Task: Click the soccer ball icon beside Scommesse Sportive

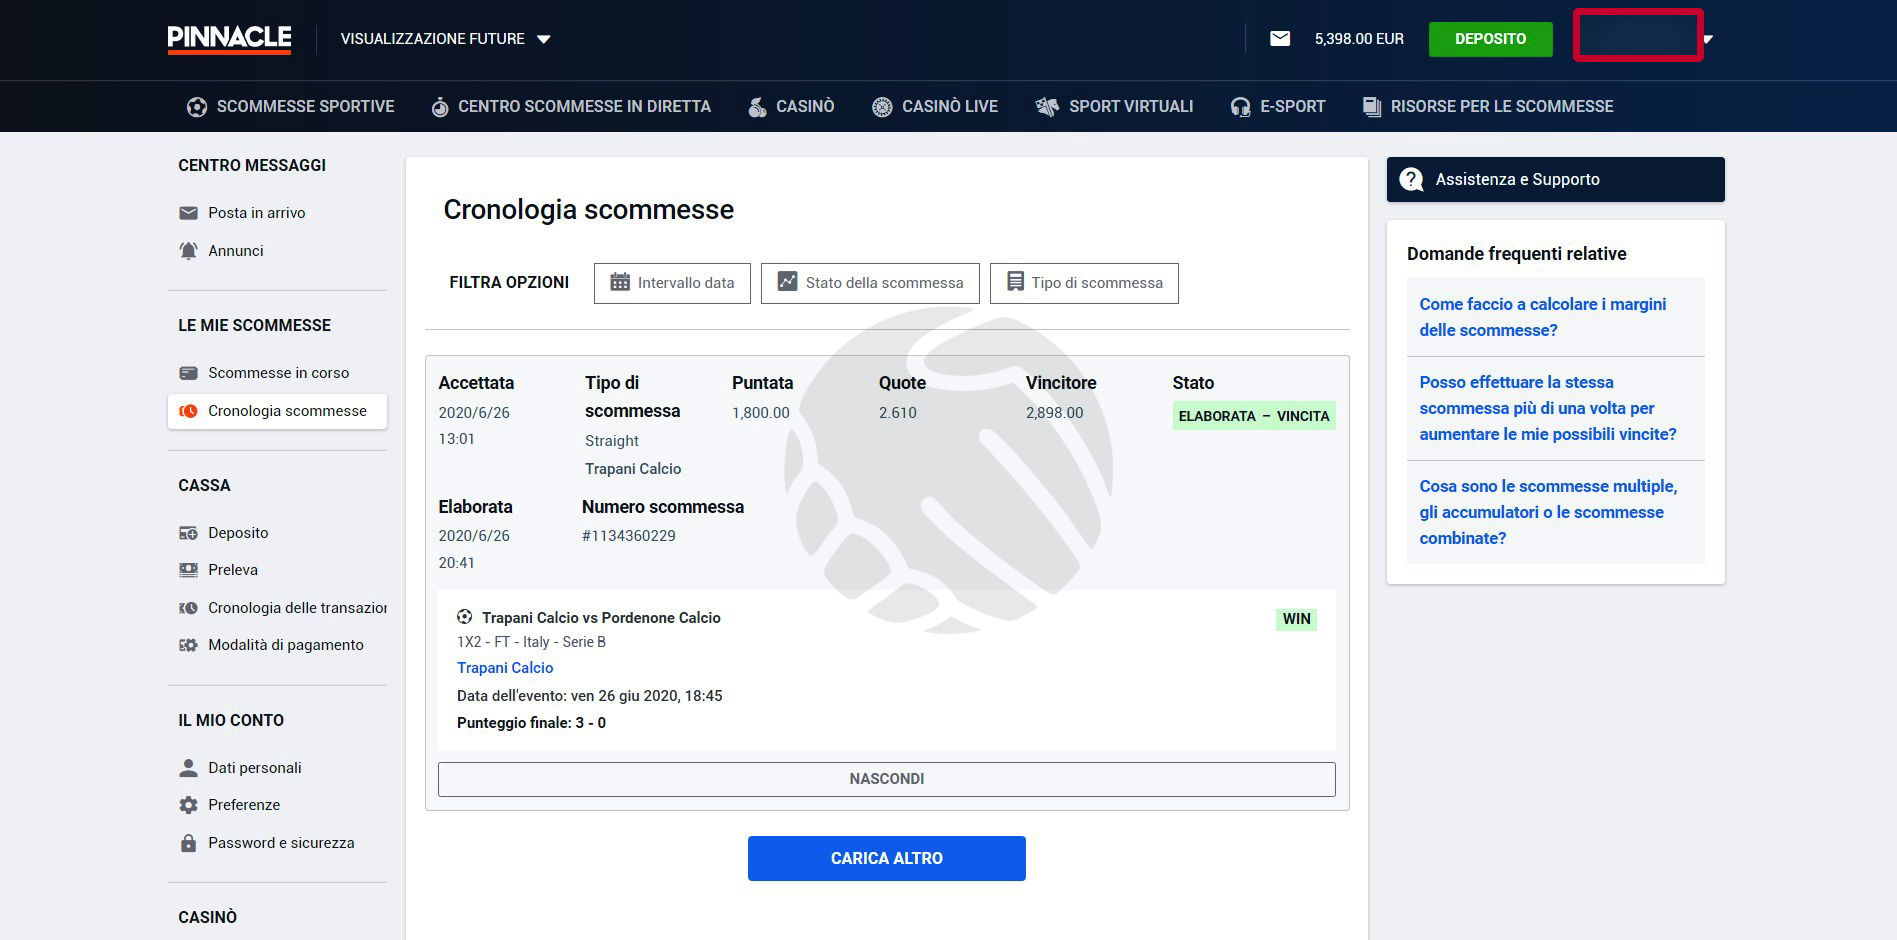Action: point(197,107)
